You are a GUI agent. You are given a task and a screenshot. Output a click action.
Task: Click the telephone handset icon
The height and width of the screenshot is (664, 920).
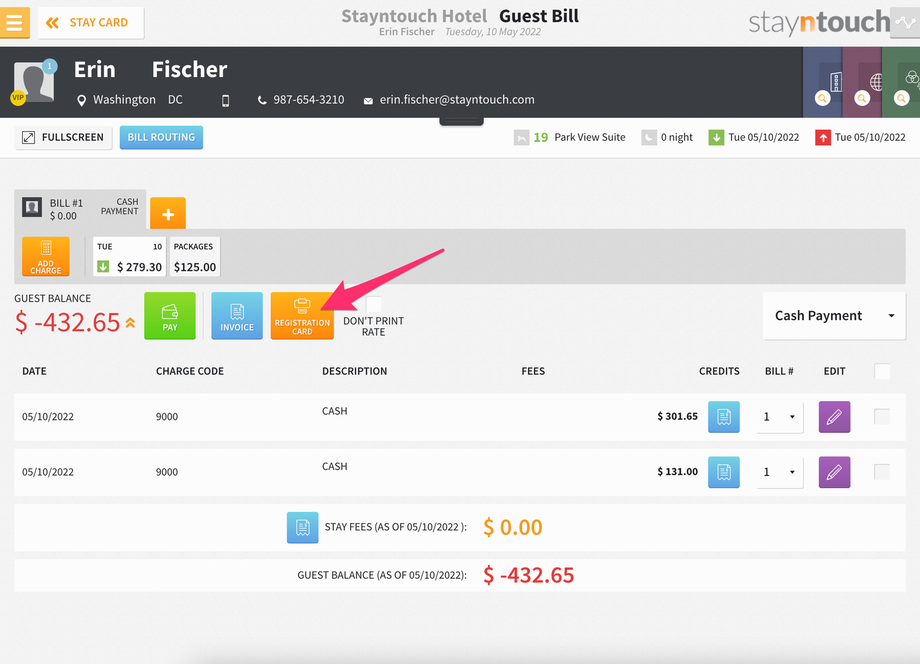point(262,100)
